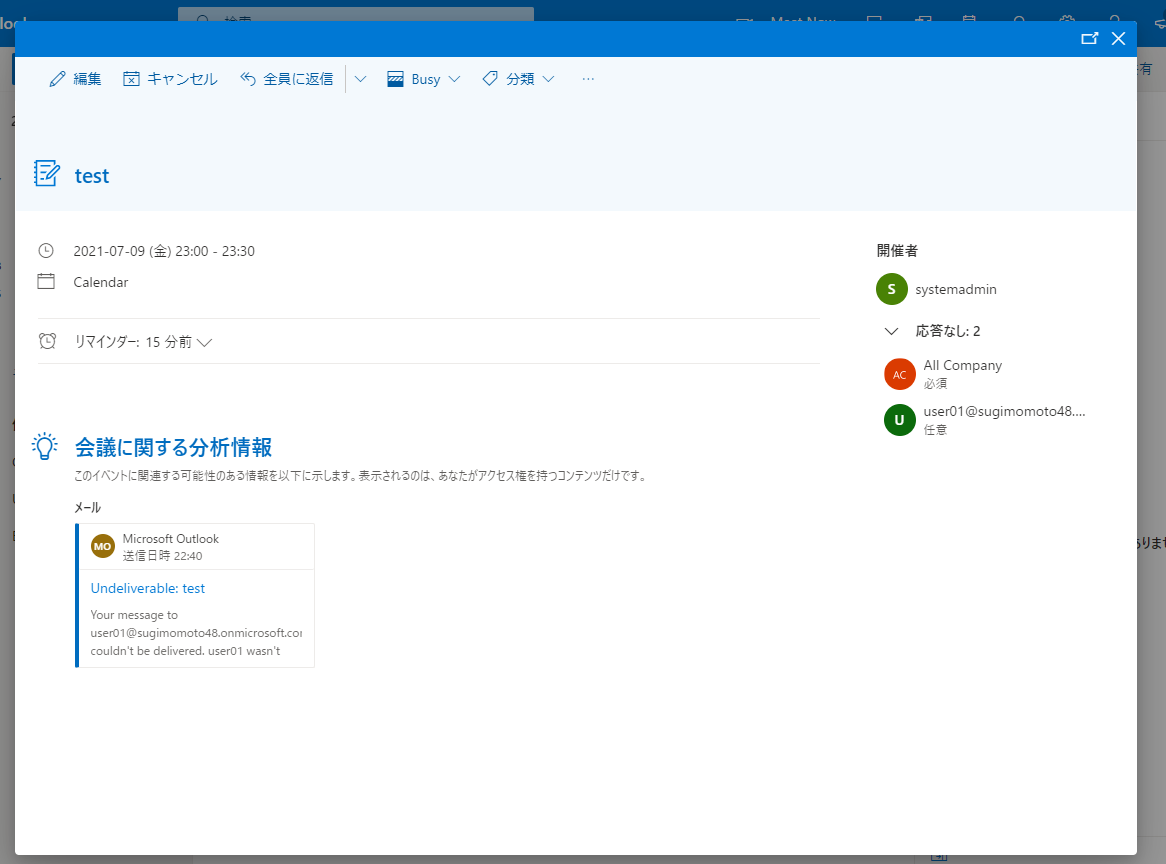Click the 開催者 heading
Image resolution: width=1166 pixels, height=864 pixels.
[x=897, y=251]
